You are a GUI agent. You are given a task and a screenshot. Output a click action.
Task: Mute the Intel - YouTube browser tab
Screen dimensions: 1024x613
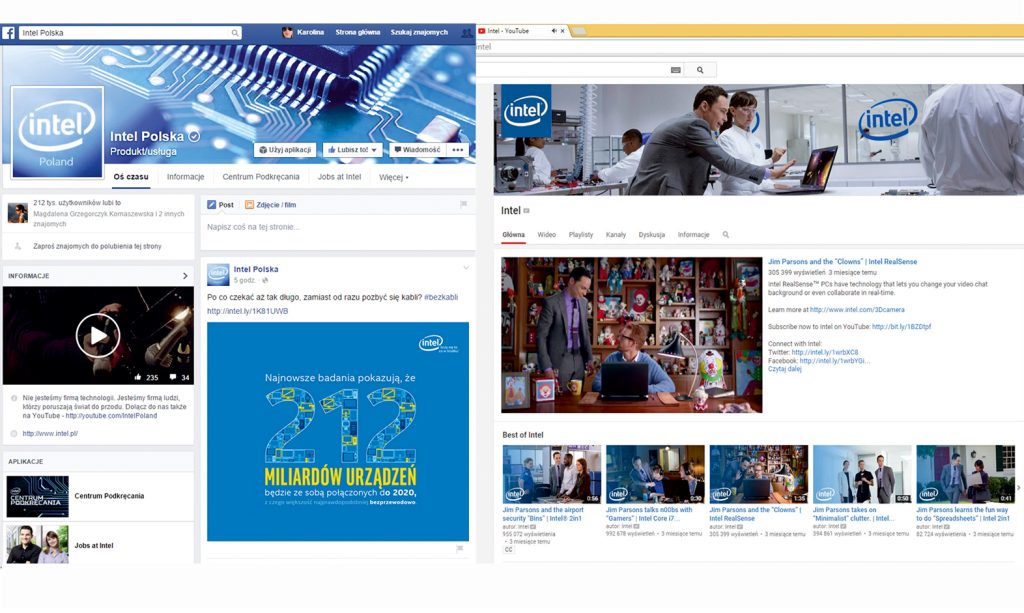pos(554,31)
